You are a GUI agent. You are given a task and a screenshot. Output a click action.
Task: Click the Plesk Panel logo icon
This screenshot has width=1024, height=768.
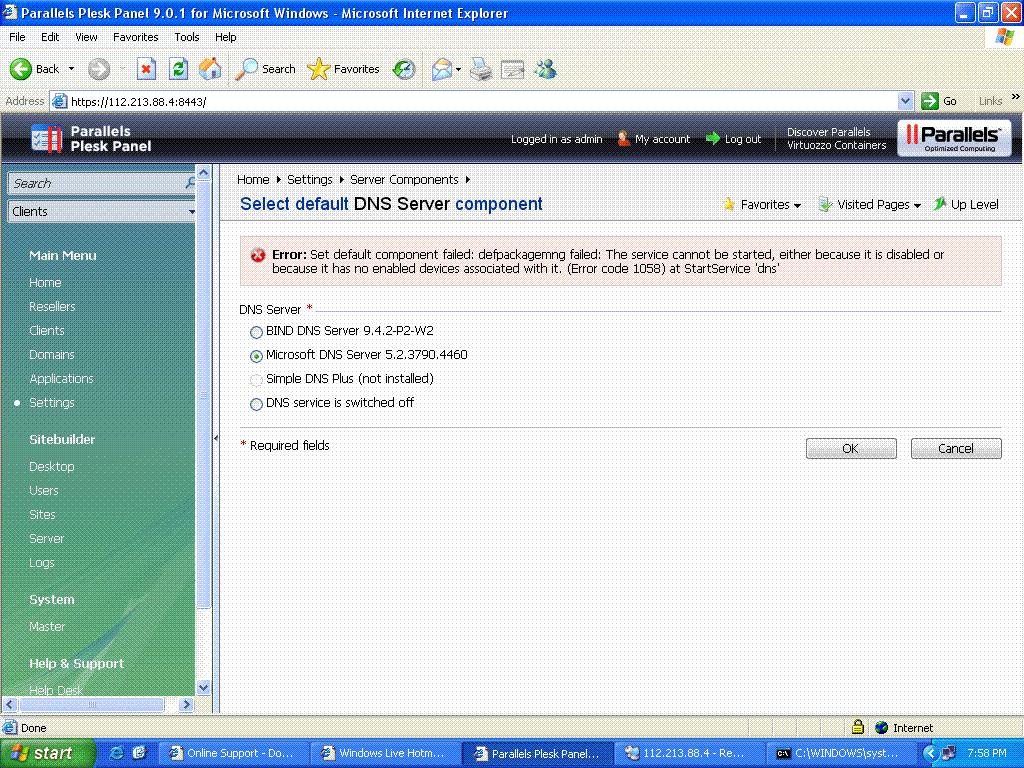[46, 138]
